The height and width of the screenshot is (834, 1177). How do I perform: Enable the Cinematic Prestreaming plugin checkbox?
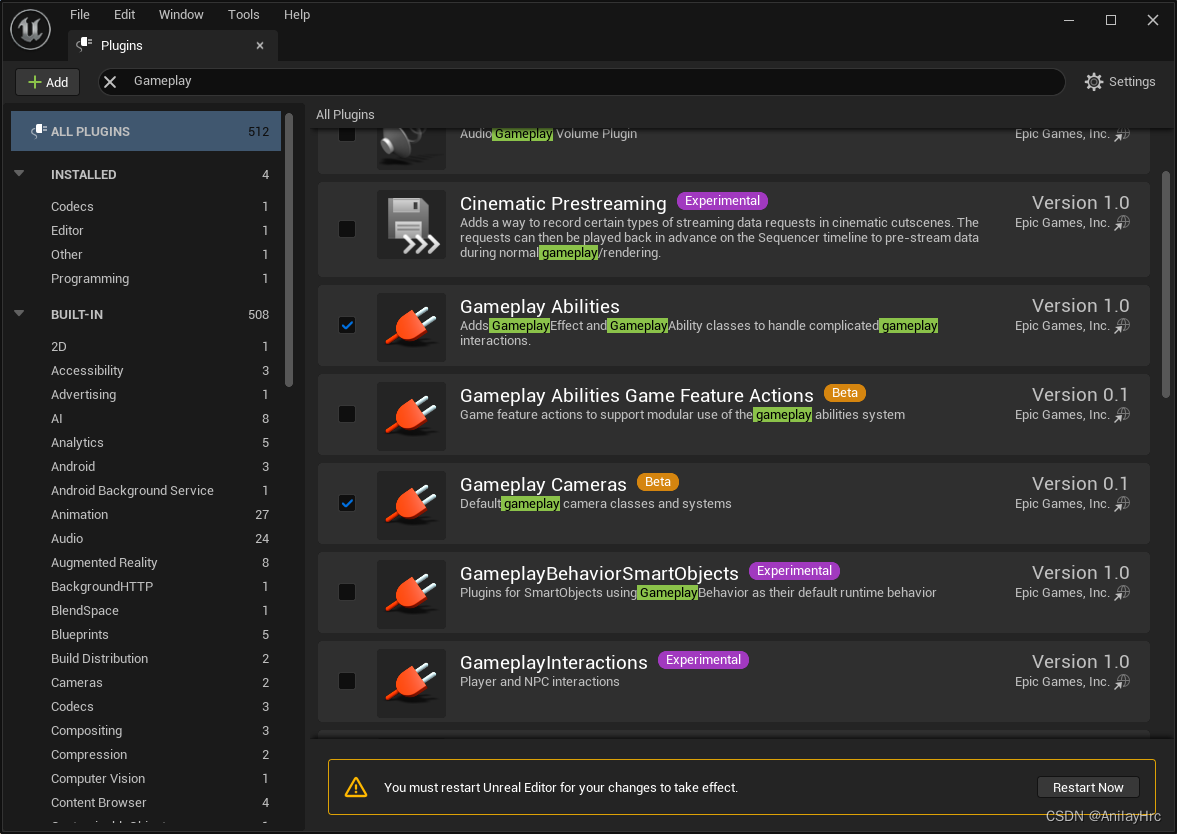347,229
